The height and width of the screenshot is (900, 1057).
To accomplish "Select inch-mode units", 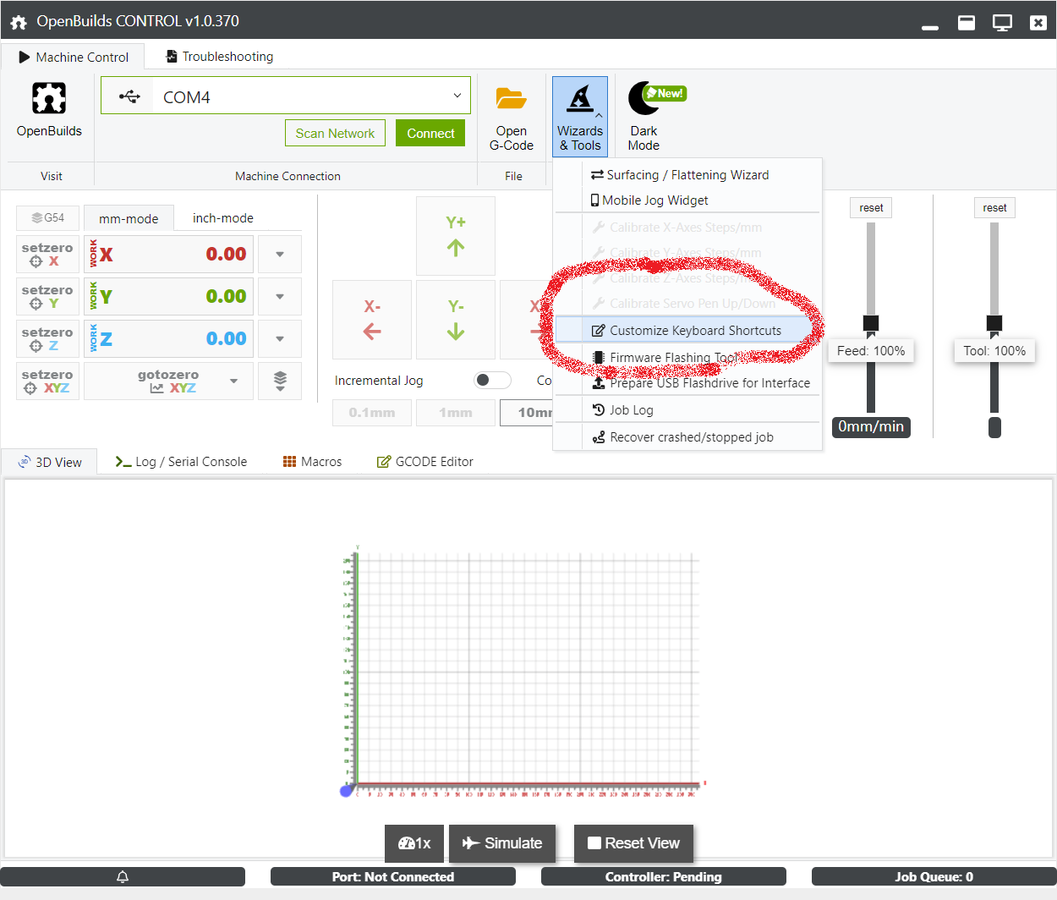I will pos(223,218).
